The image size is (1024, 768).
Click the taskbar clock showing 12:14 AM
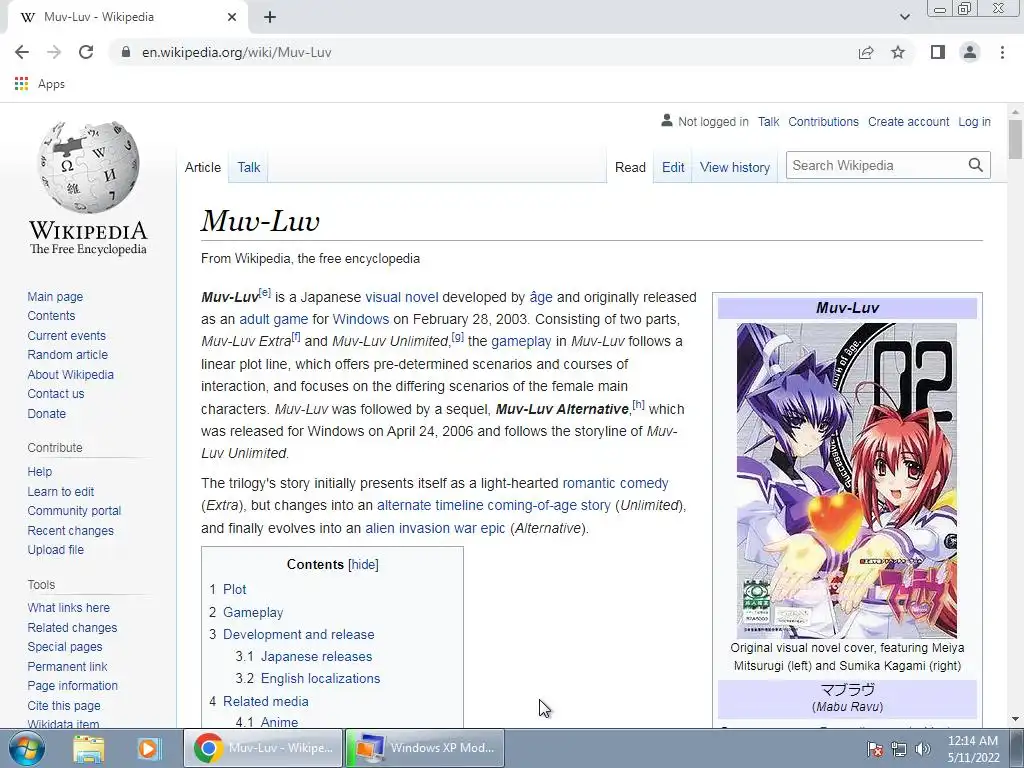click(x=972, y=749)
